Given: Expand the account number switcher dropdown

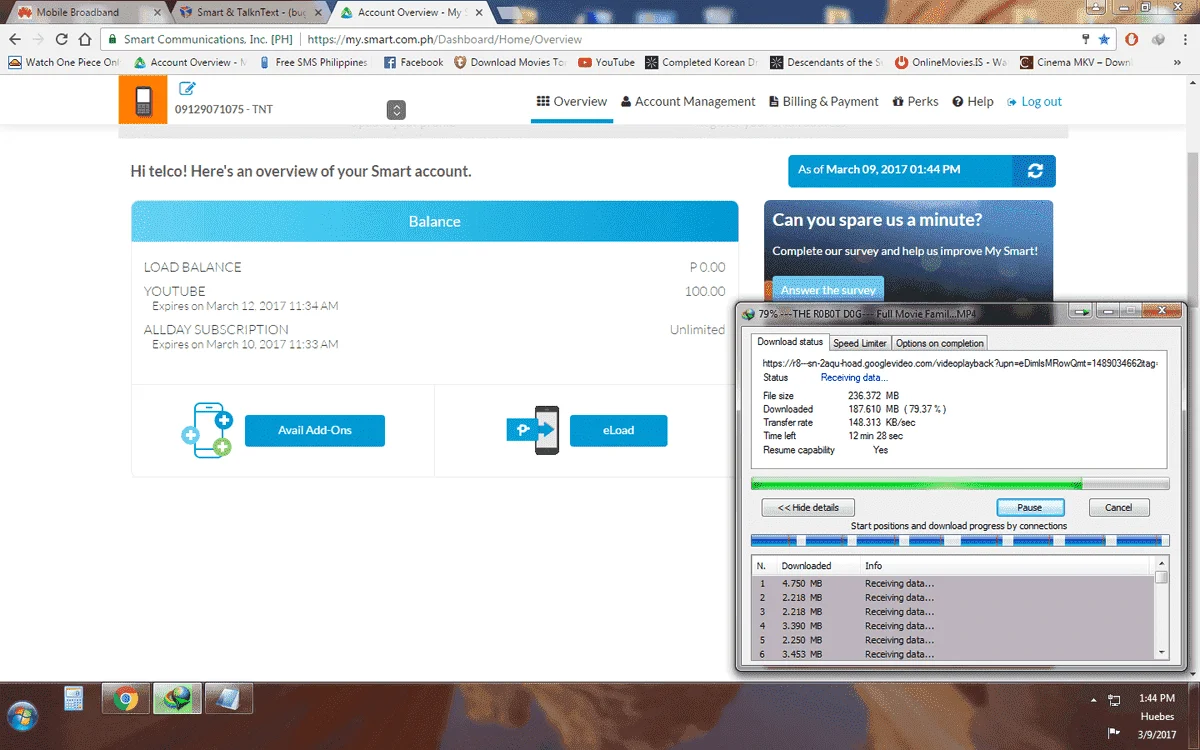Looking at the screenshot, I should pos(396,109).
